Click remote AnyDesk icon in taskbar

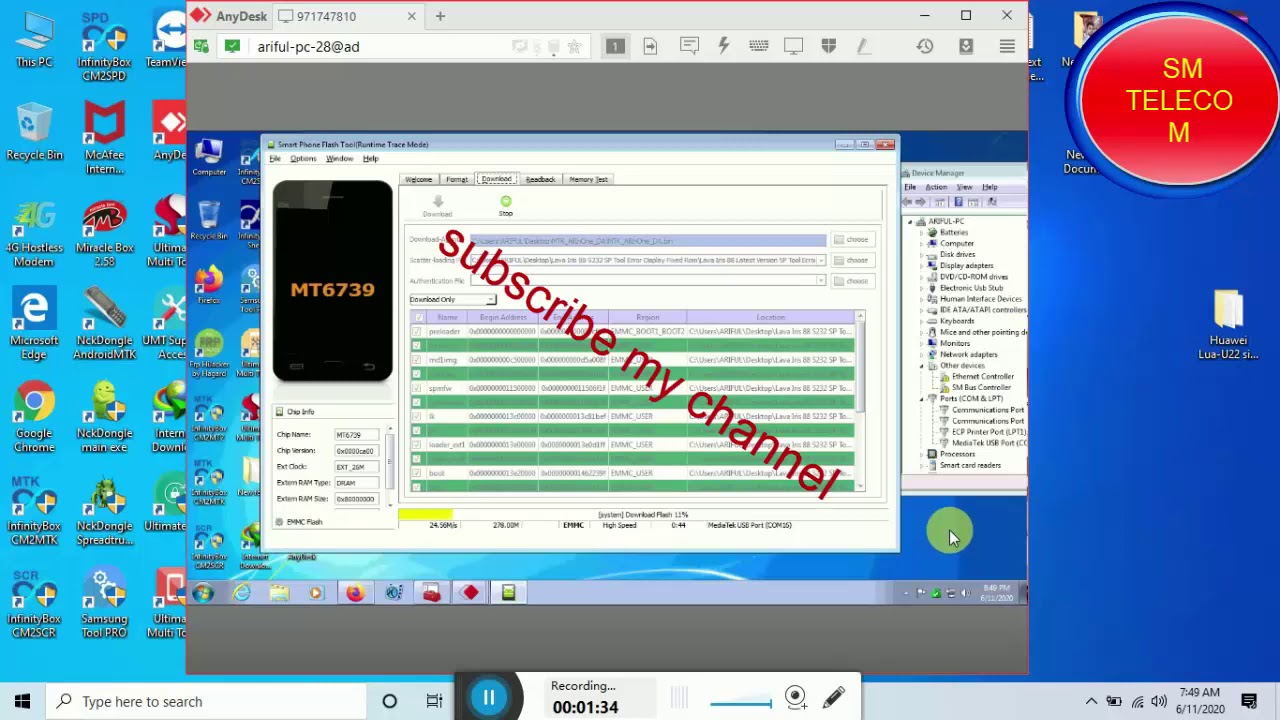[x=470, y=593]
